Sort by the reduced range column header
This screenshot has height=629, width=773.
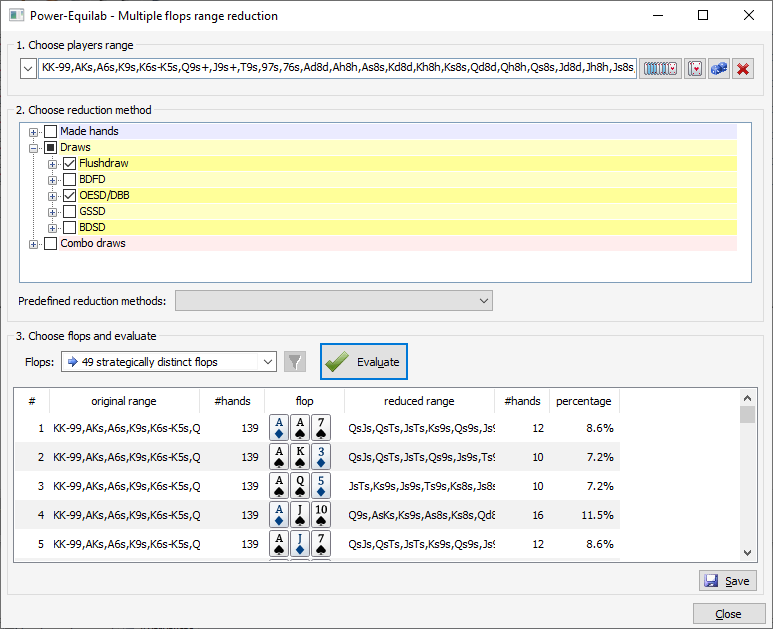tap(419, 401)
